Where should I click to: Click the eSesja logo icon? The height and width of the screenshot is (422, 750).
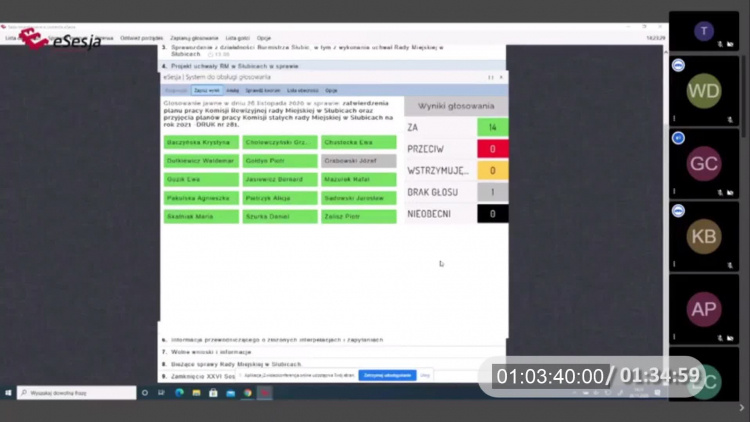pos(35,40)
